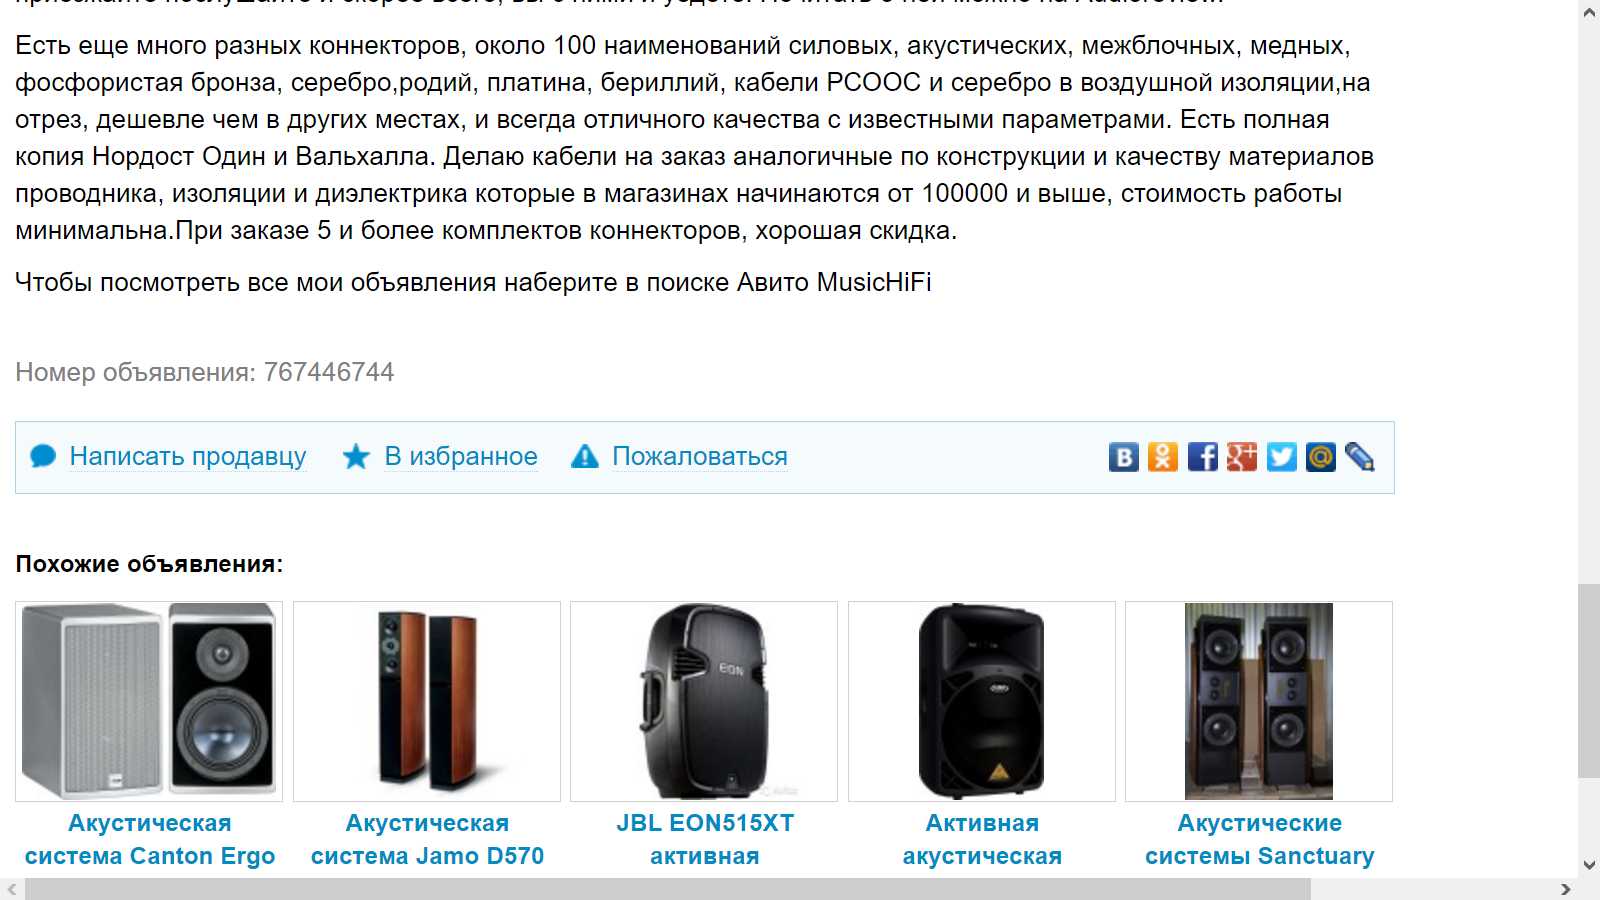Open the Sanctuary speakers thumbnail
Image resolution: width=1600 pixels, height=900 pixels.
(x=1259, y=701)
